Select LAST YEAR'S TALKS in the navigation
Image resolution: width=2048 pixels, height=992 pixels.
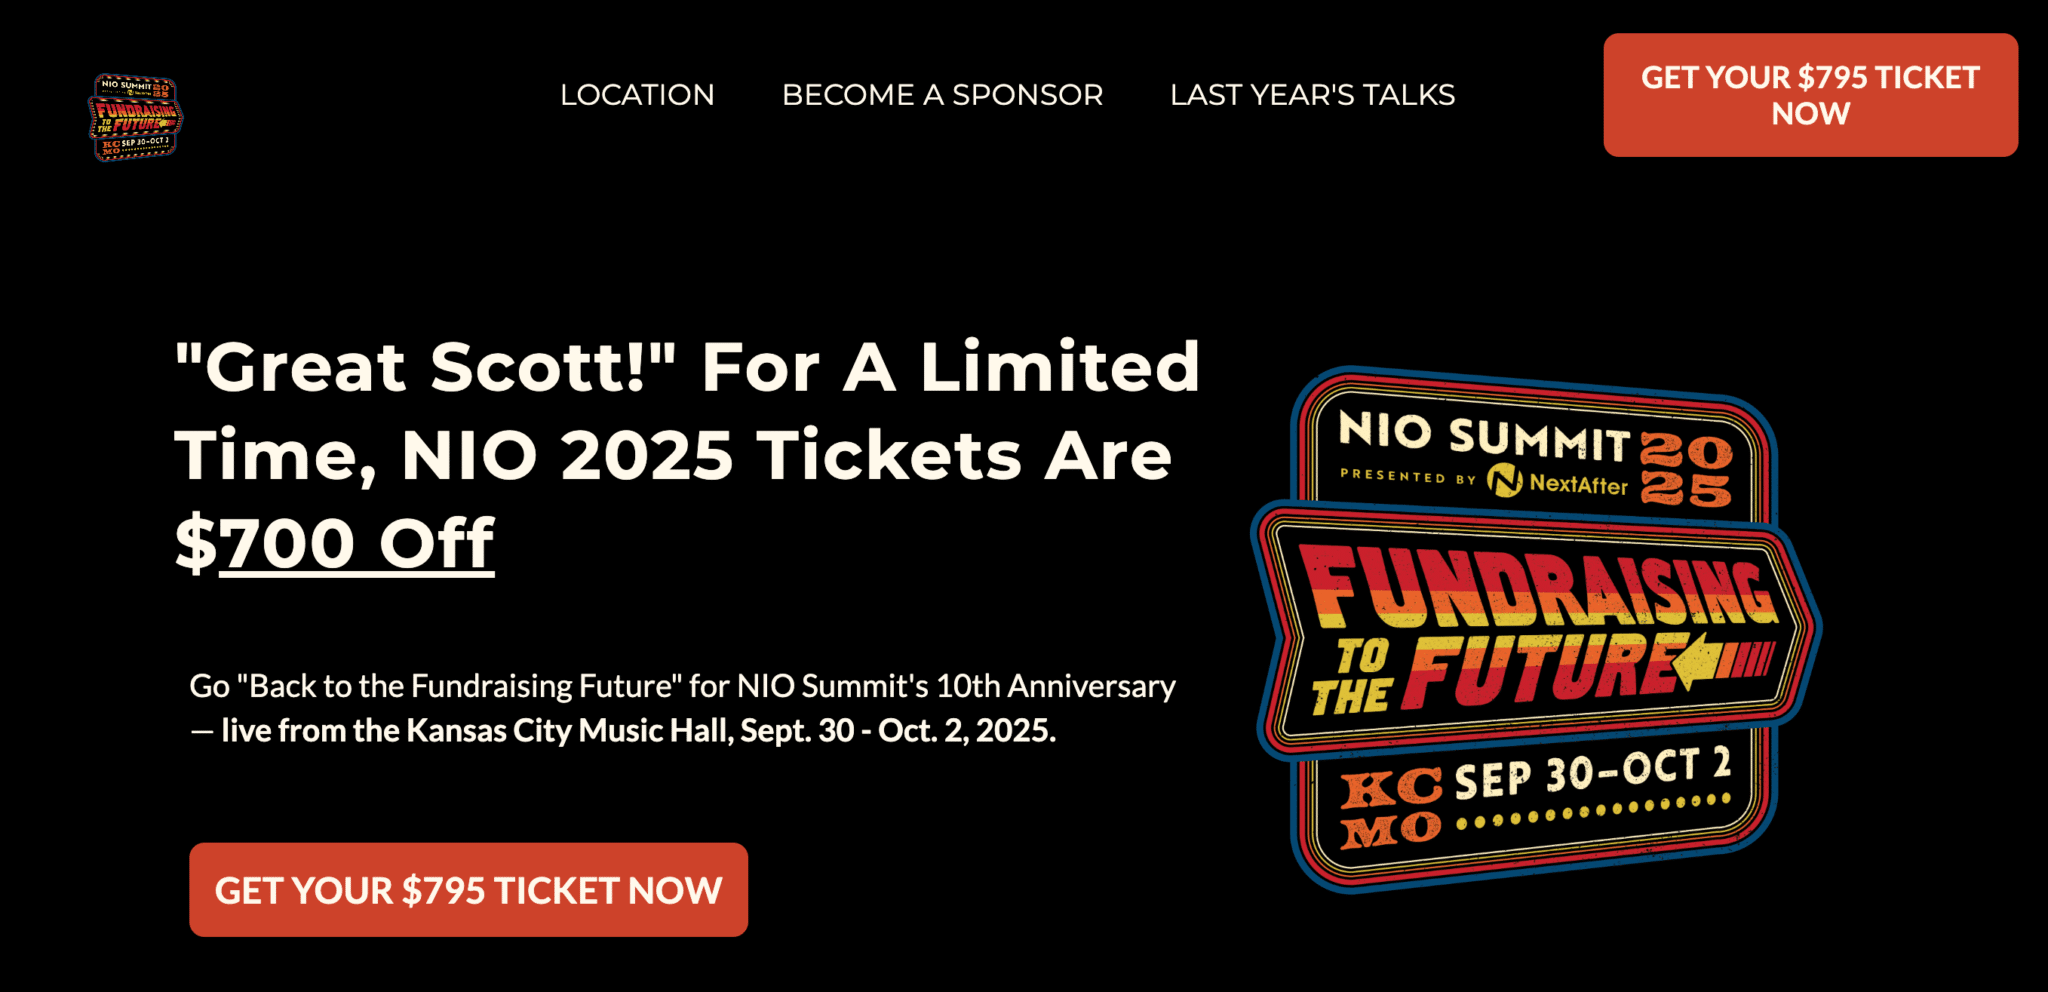coord(1313,95)
